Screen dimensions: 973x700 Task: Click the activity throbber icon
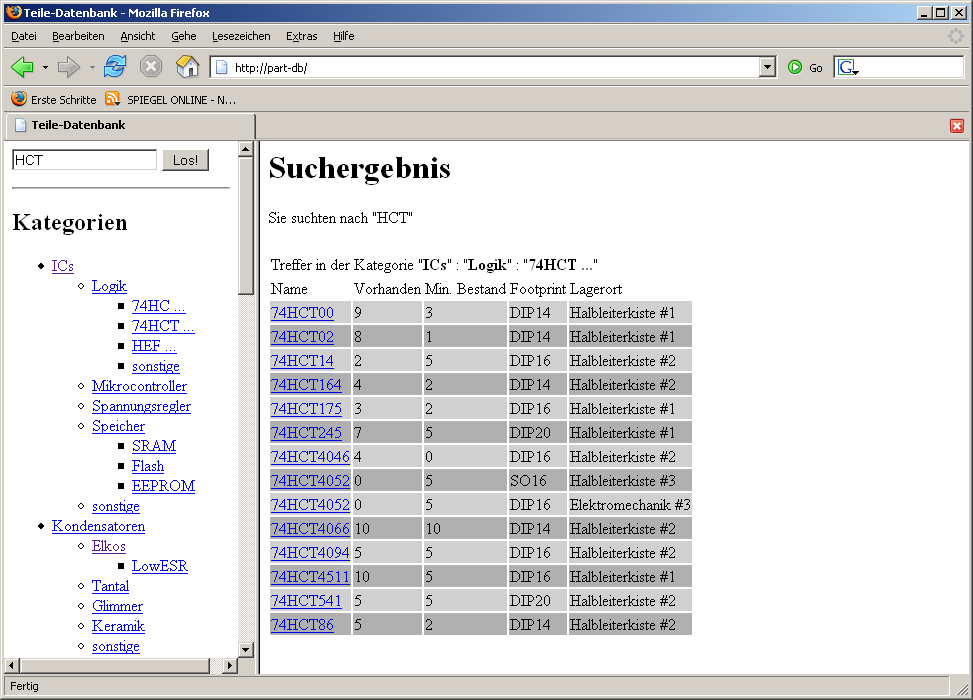956,36
